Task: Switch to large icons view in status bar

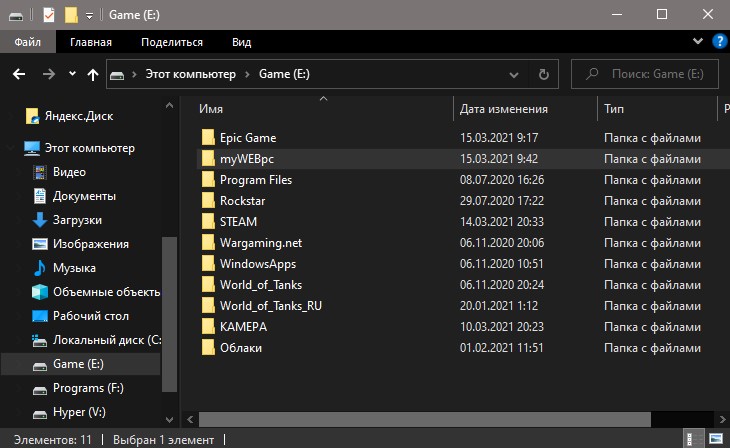Action: point(716,439)
